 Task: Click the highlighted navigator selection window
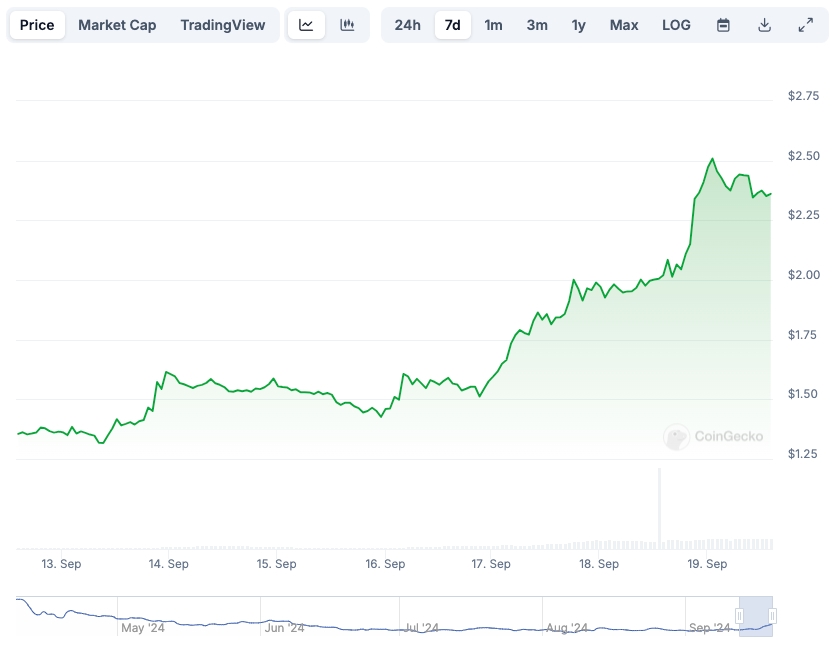pos(756,616)
